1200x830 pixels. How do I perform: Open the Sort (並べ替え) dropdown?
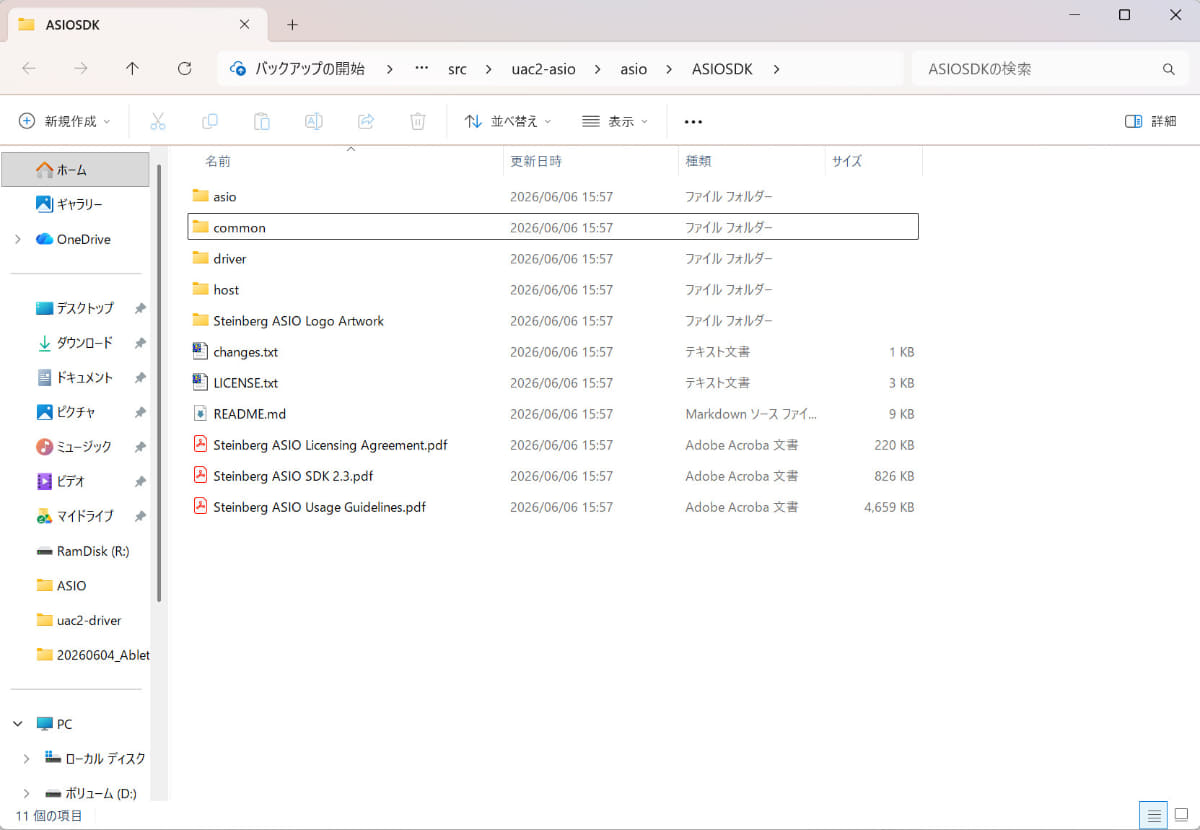click(x=508, y=121)
